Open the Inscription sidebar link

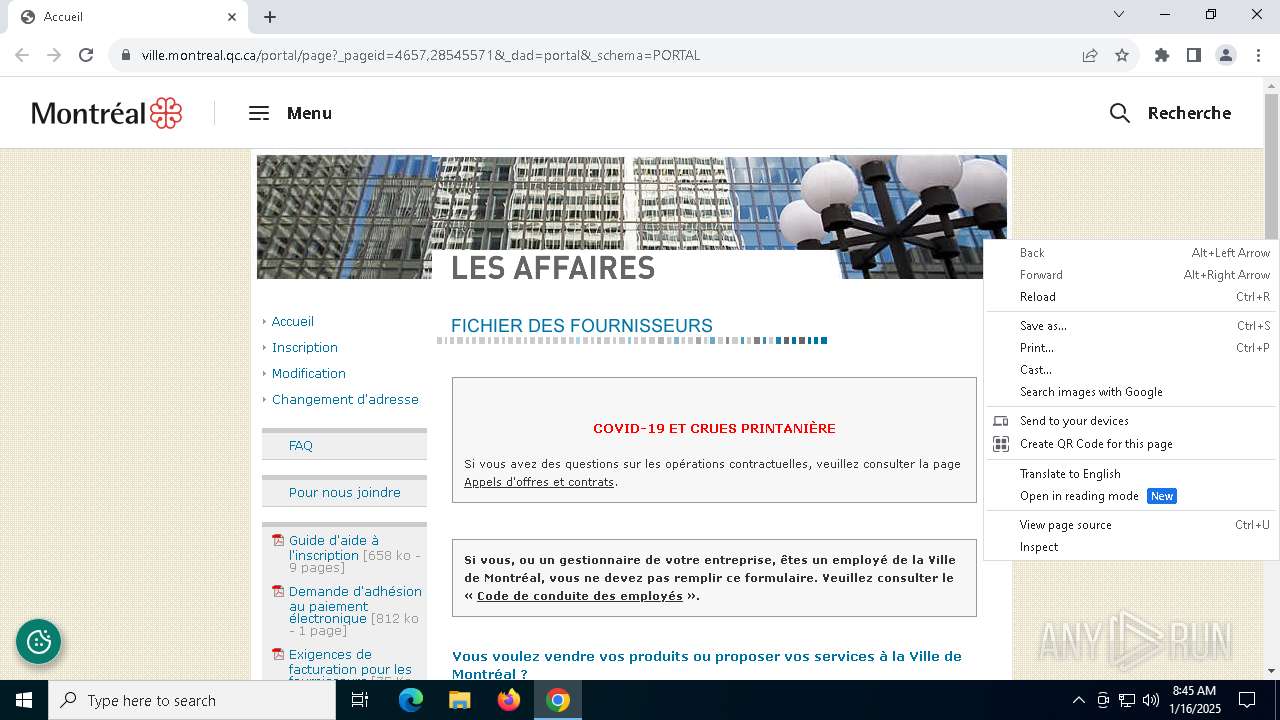tap(305, 347)
